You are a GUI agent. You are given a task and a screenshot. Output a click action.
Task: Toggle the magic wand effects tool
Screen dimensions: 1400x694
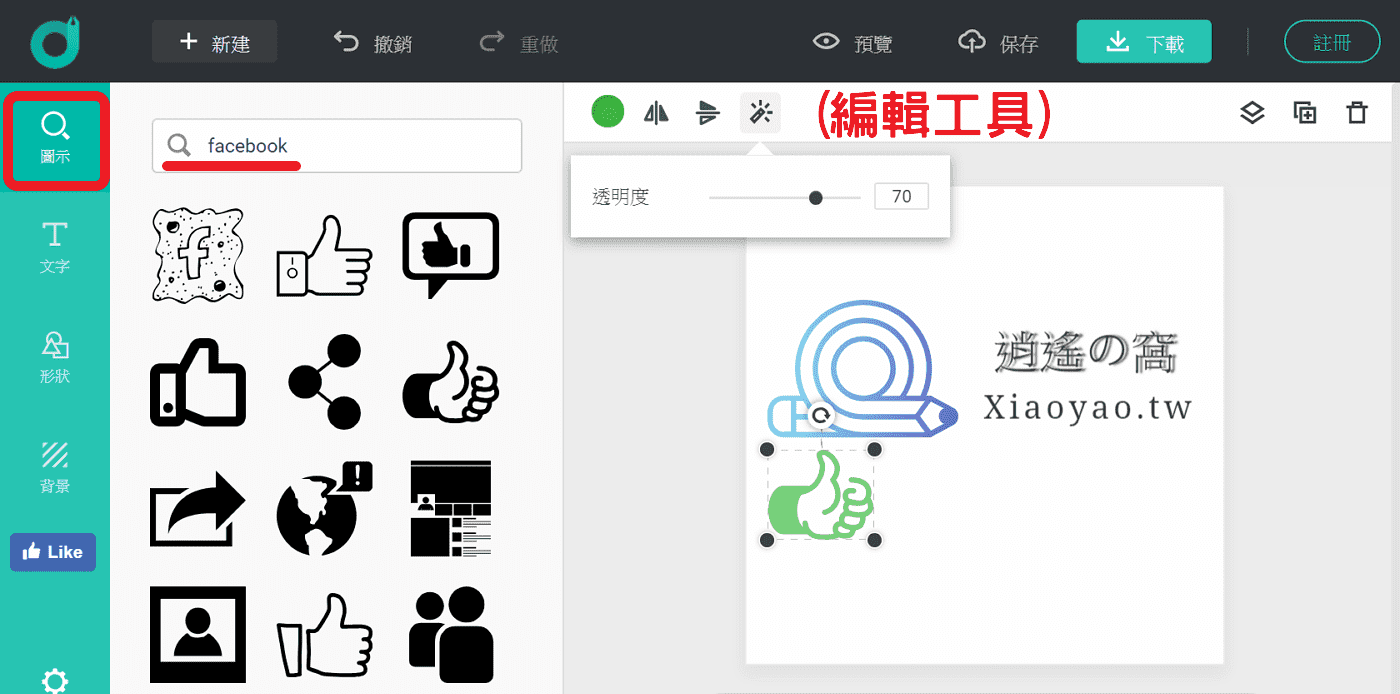coord(760,113)
